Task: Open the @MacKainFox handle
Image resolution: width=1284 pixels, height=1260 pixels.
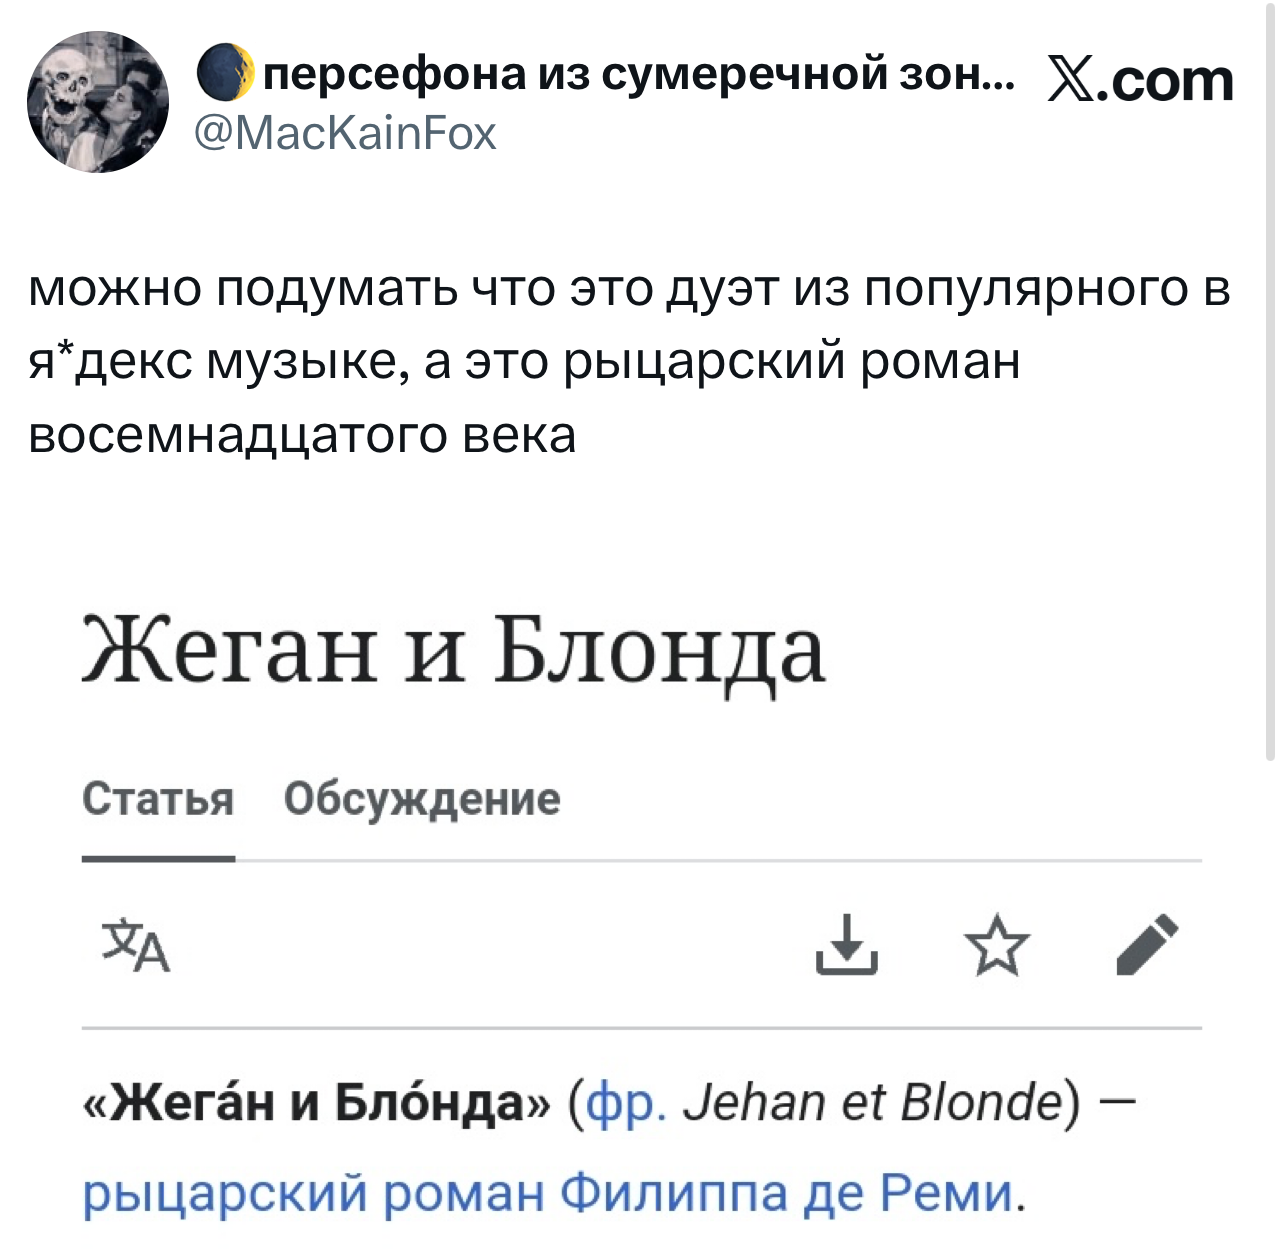Action: [345, 133]
